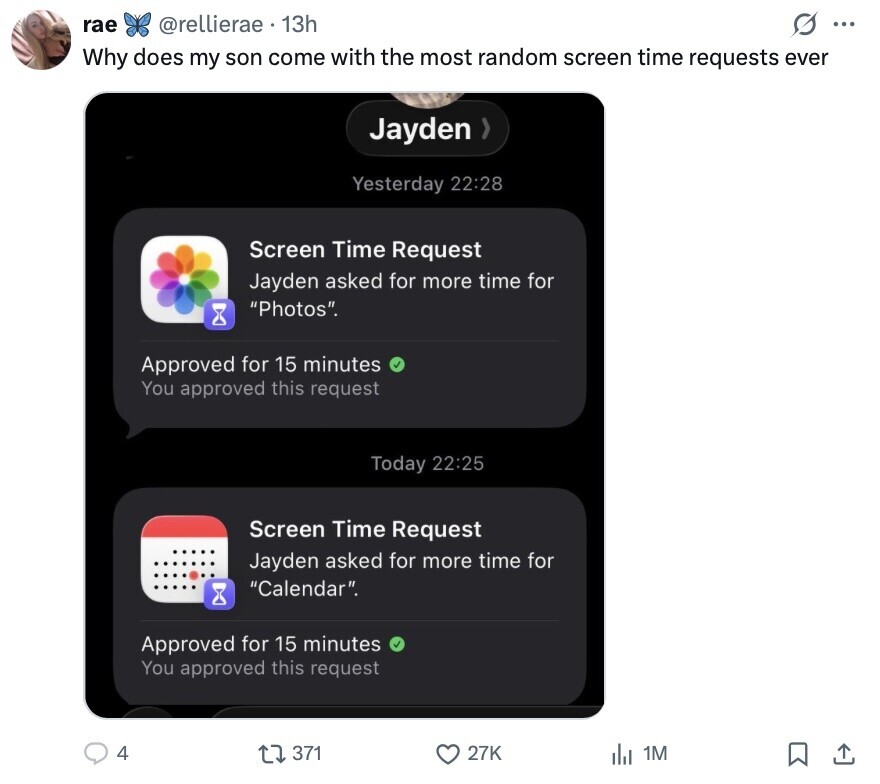Screen dimensions: 880x784
Task: Open the Photos Screen Time Request bubble title
Action: [x=365, y=250]
